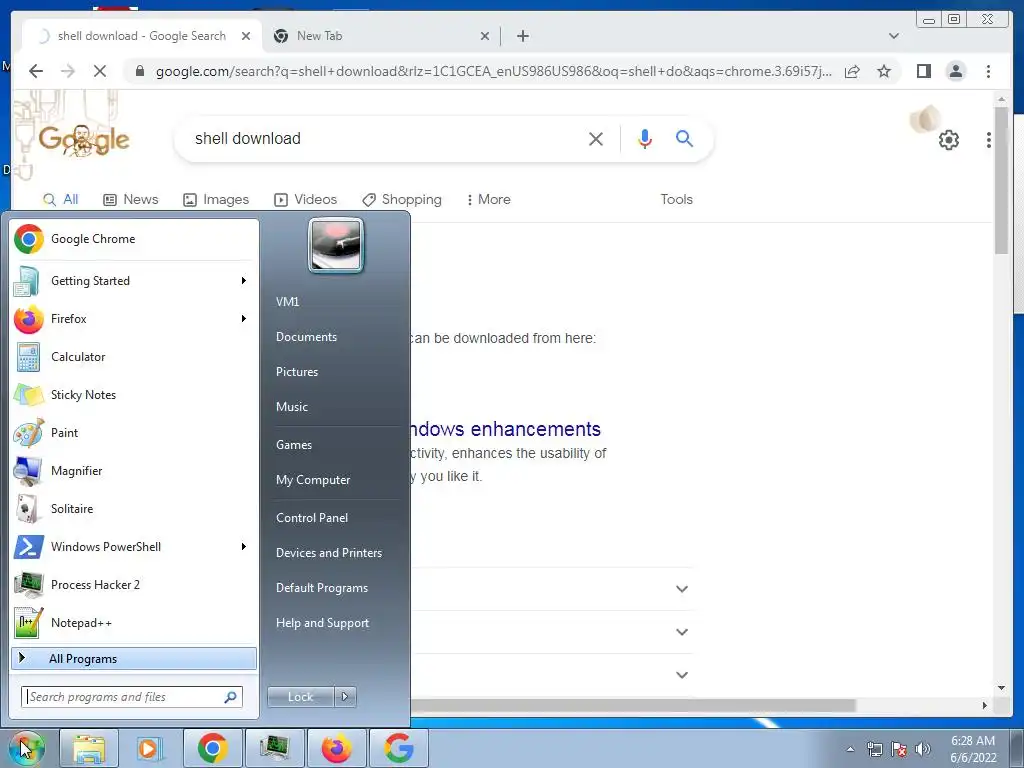The image size is (1024, 768).
Task: Open Devices and Printers
Action: point(328,553)
